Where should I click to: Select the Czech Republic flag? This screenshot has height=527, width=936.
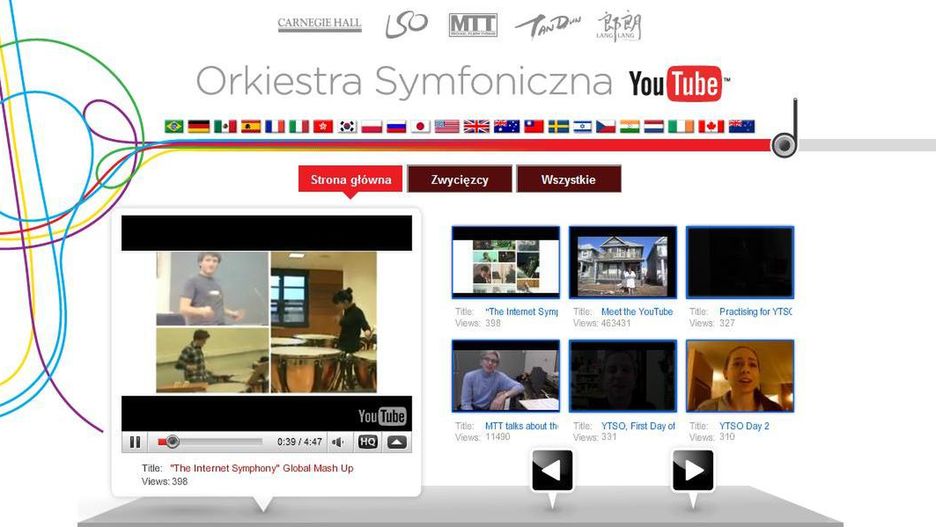click(x=605, y=126)
